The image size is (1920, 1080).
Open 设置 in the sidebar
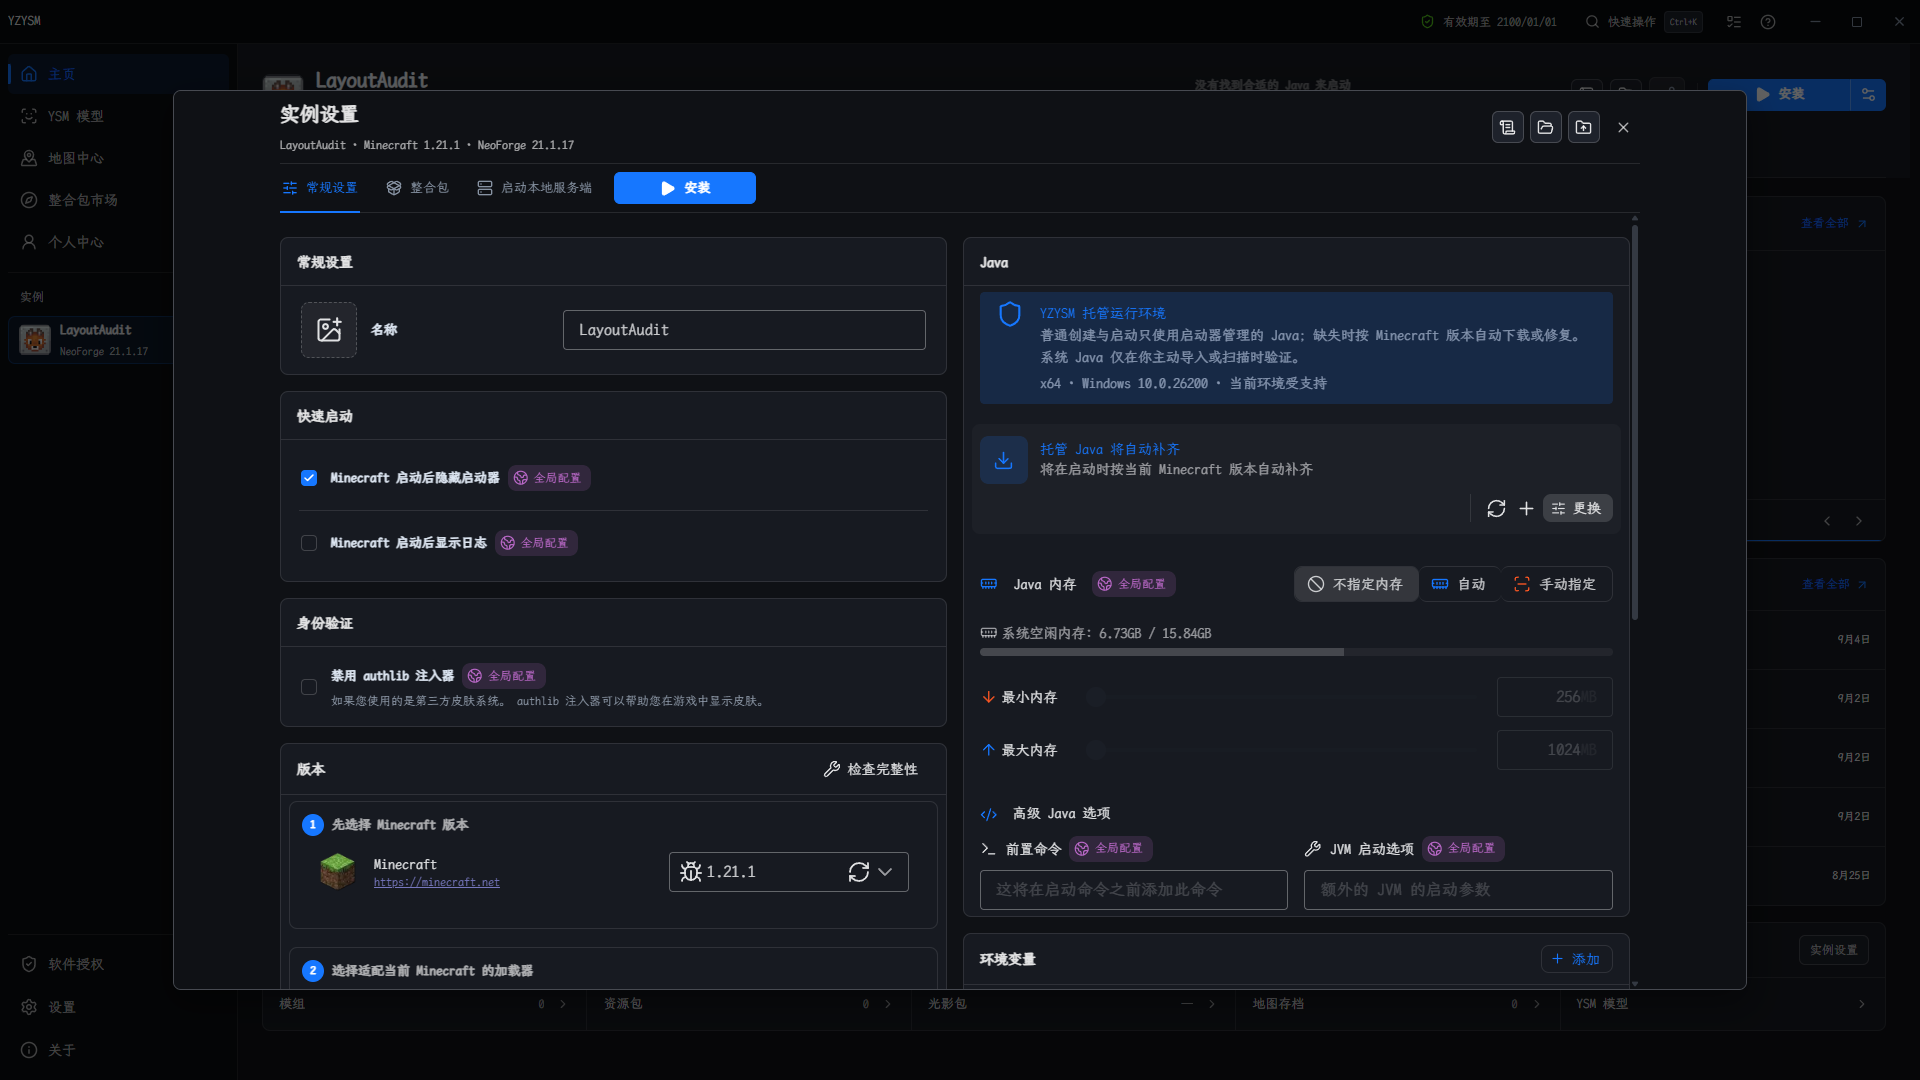pyautogui.click(x=118, y=1007)
